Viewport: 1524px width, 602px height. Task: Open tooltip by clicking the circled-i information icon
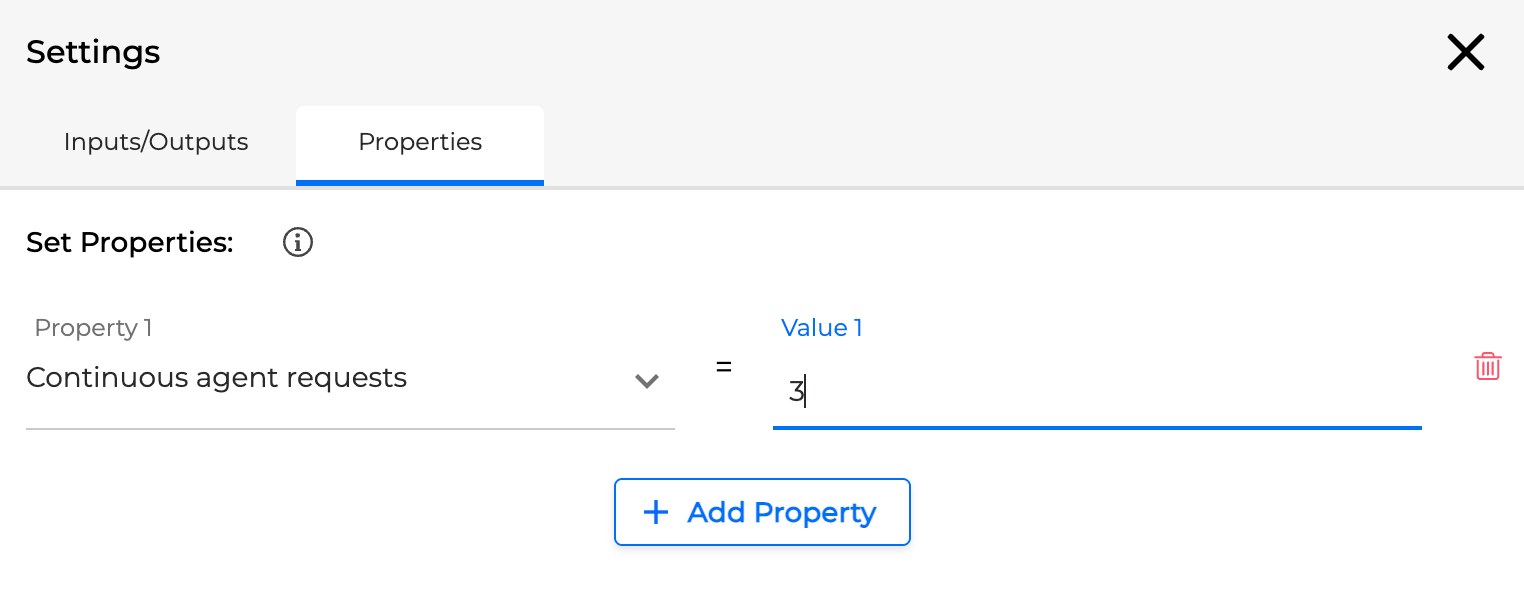pos(297,242)
